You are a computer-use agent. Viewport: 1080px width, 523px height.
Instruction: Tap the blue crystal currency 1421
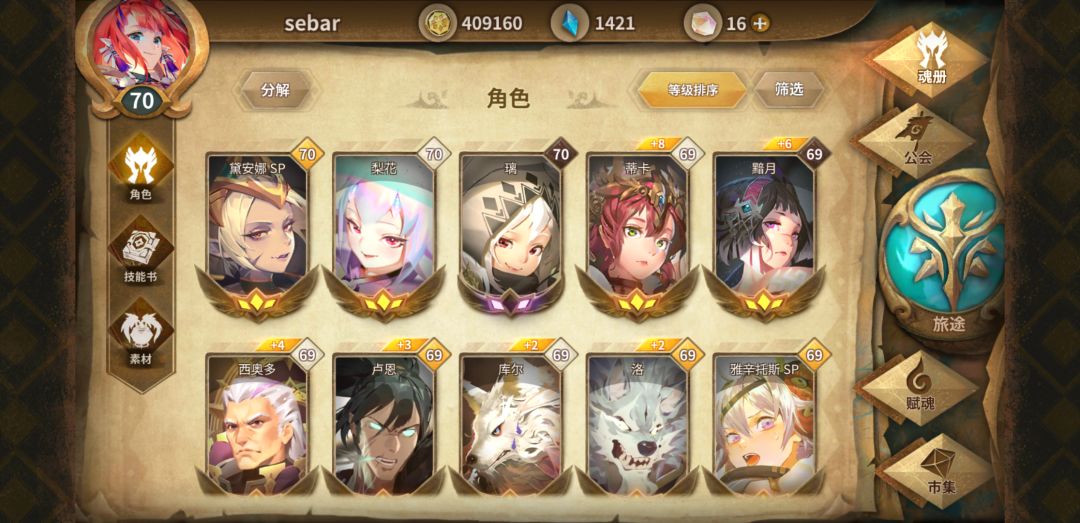click(594, 23)
